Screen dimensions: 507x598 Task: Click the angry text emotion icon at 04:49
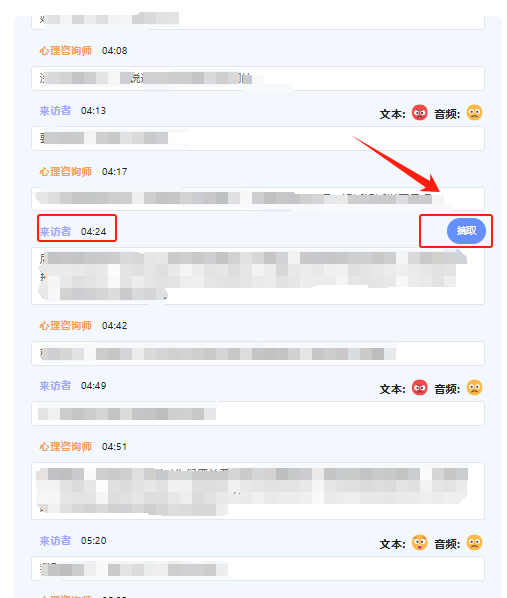pyautogui.click(x=420, y=387)
